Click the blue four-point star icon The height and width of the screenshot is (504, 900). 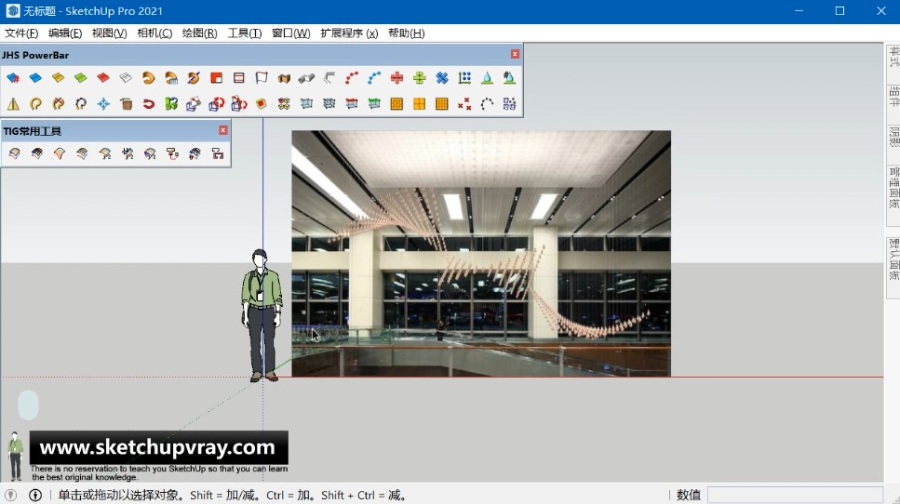click(x=103, y=104)
